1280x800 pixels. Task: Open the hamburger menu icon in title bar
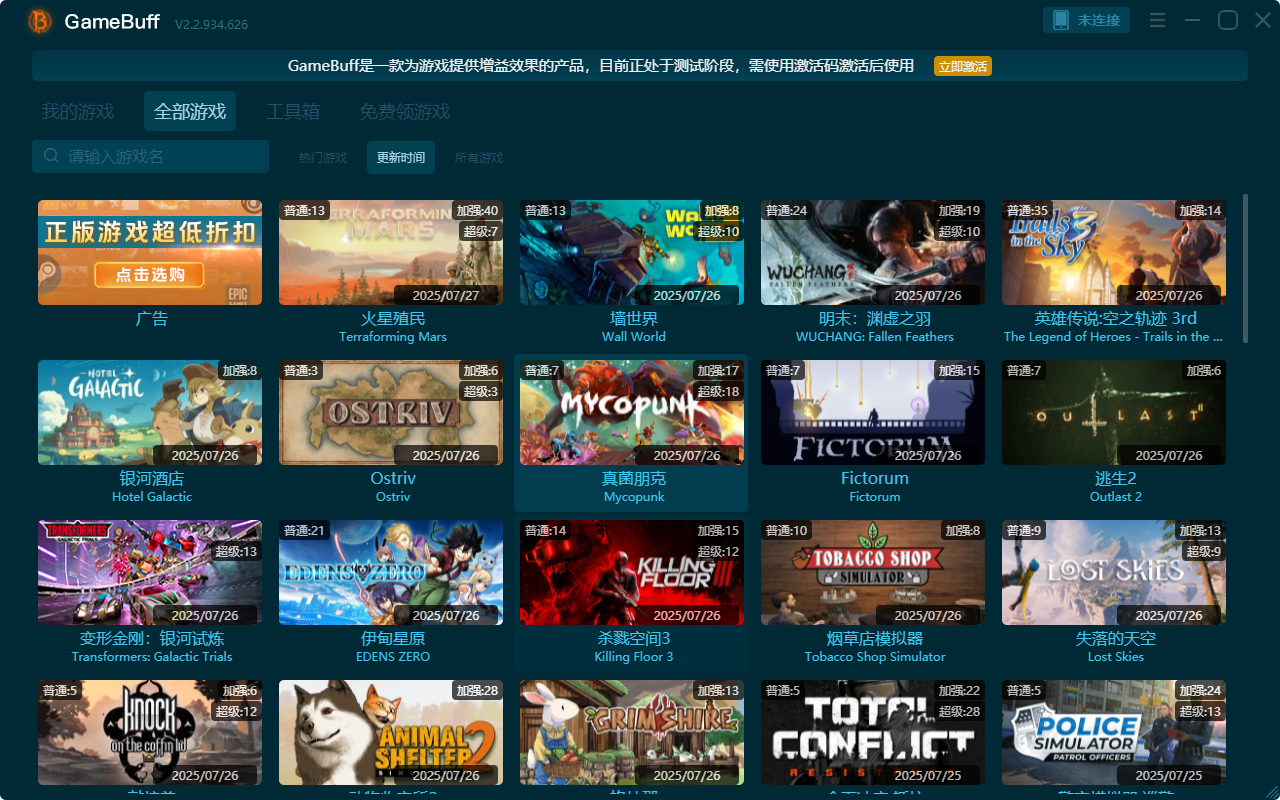1157,21
